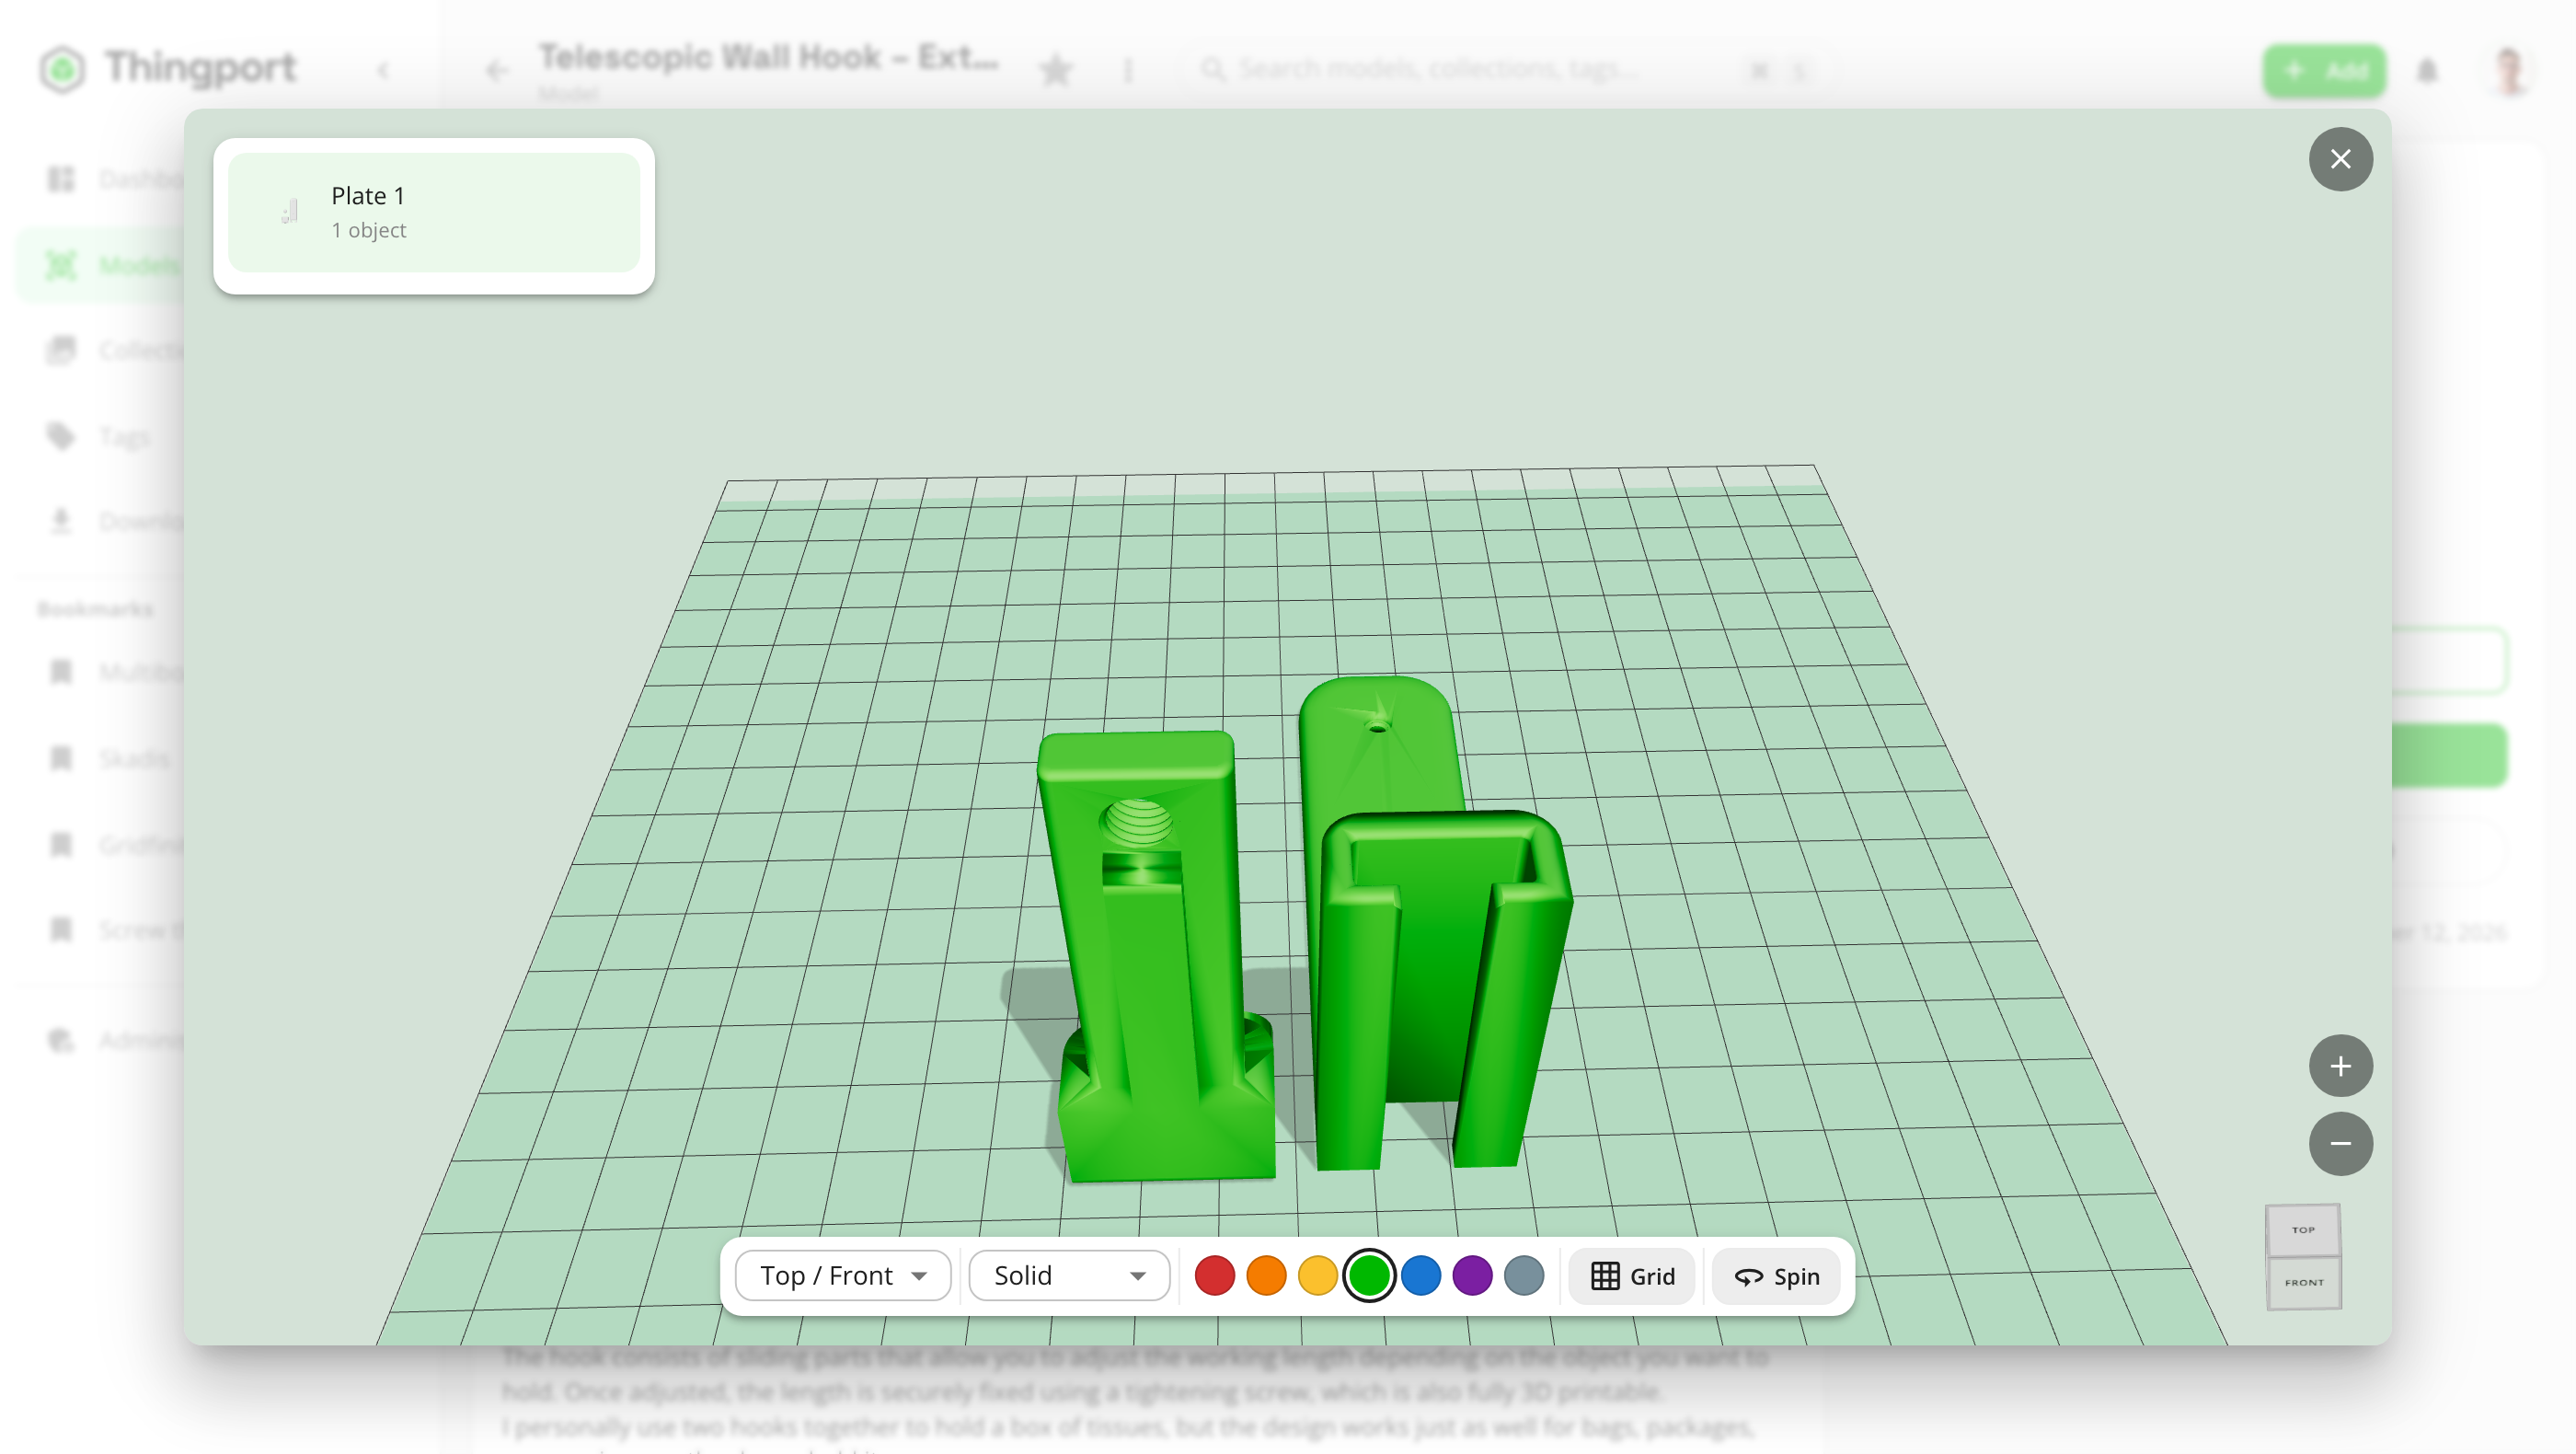This screenshot has width=2576, height=1454.
Task: Open Downloads in the sidebar
Action: tap(110, 521)
